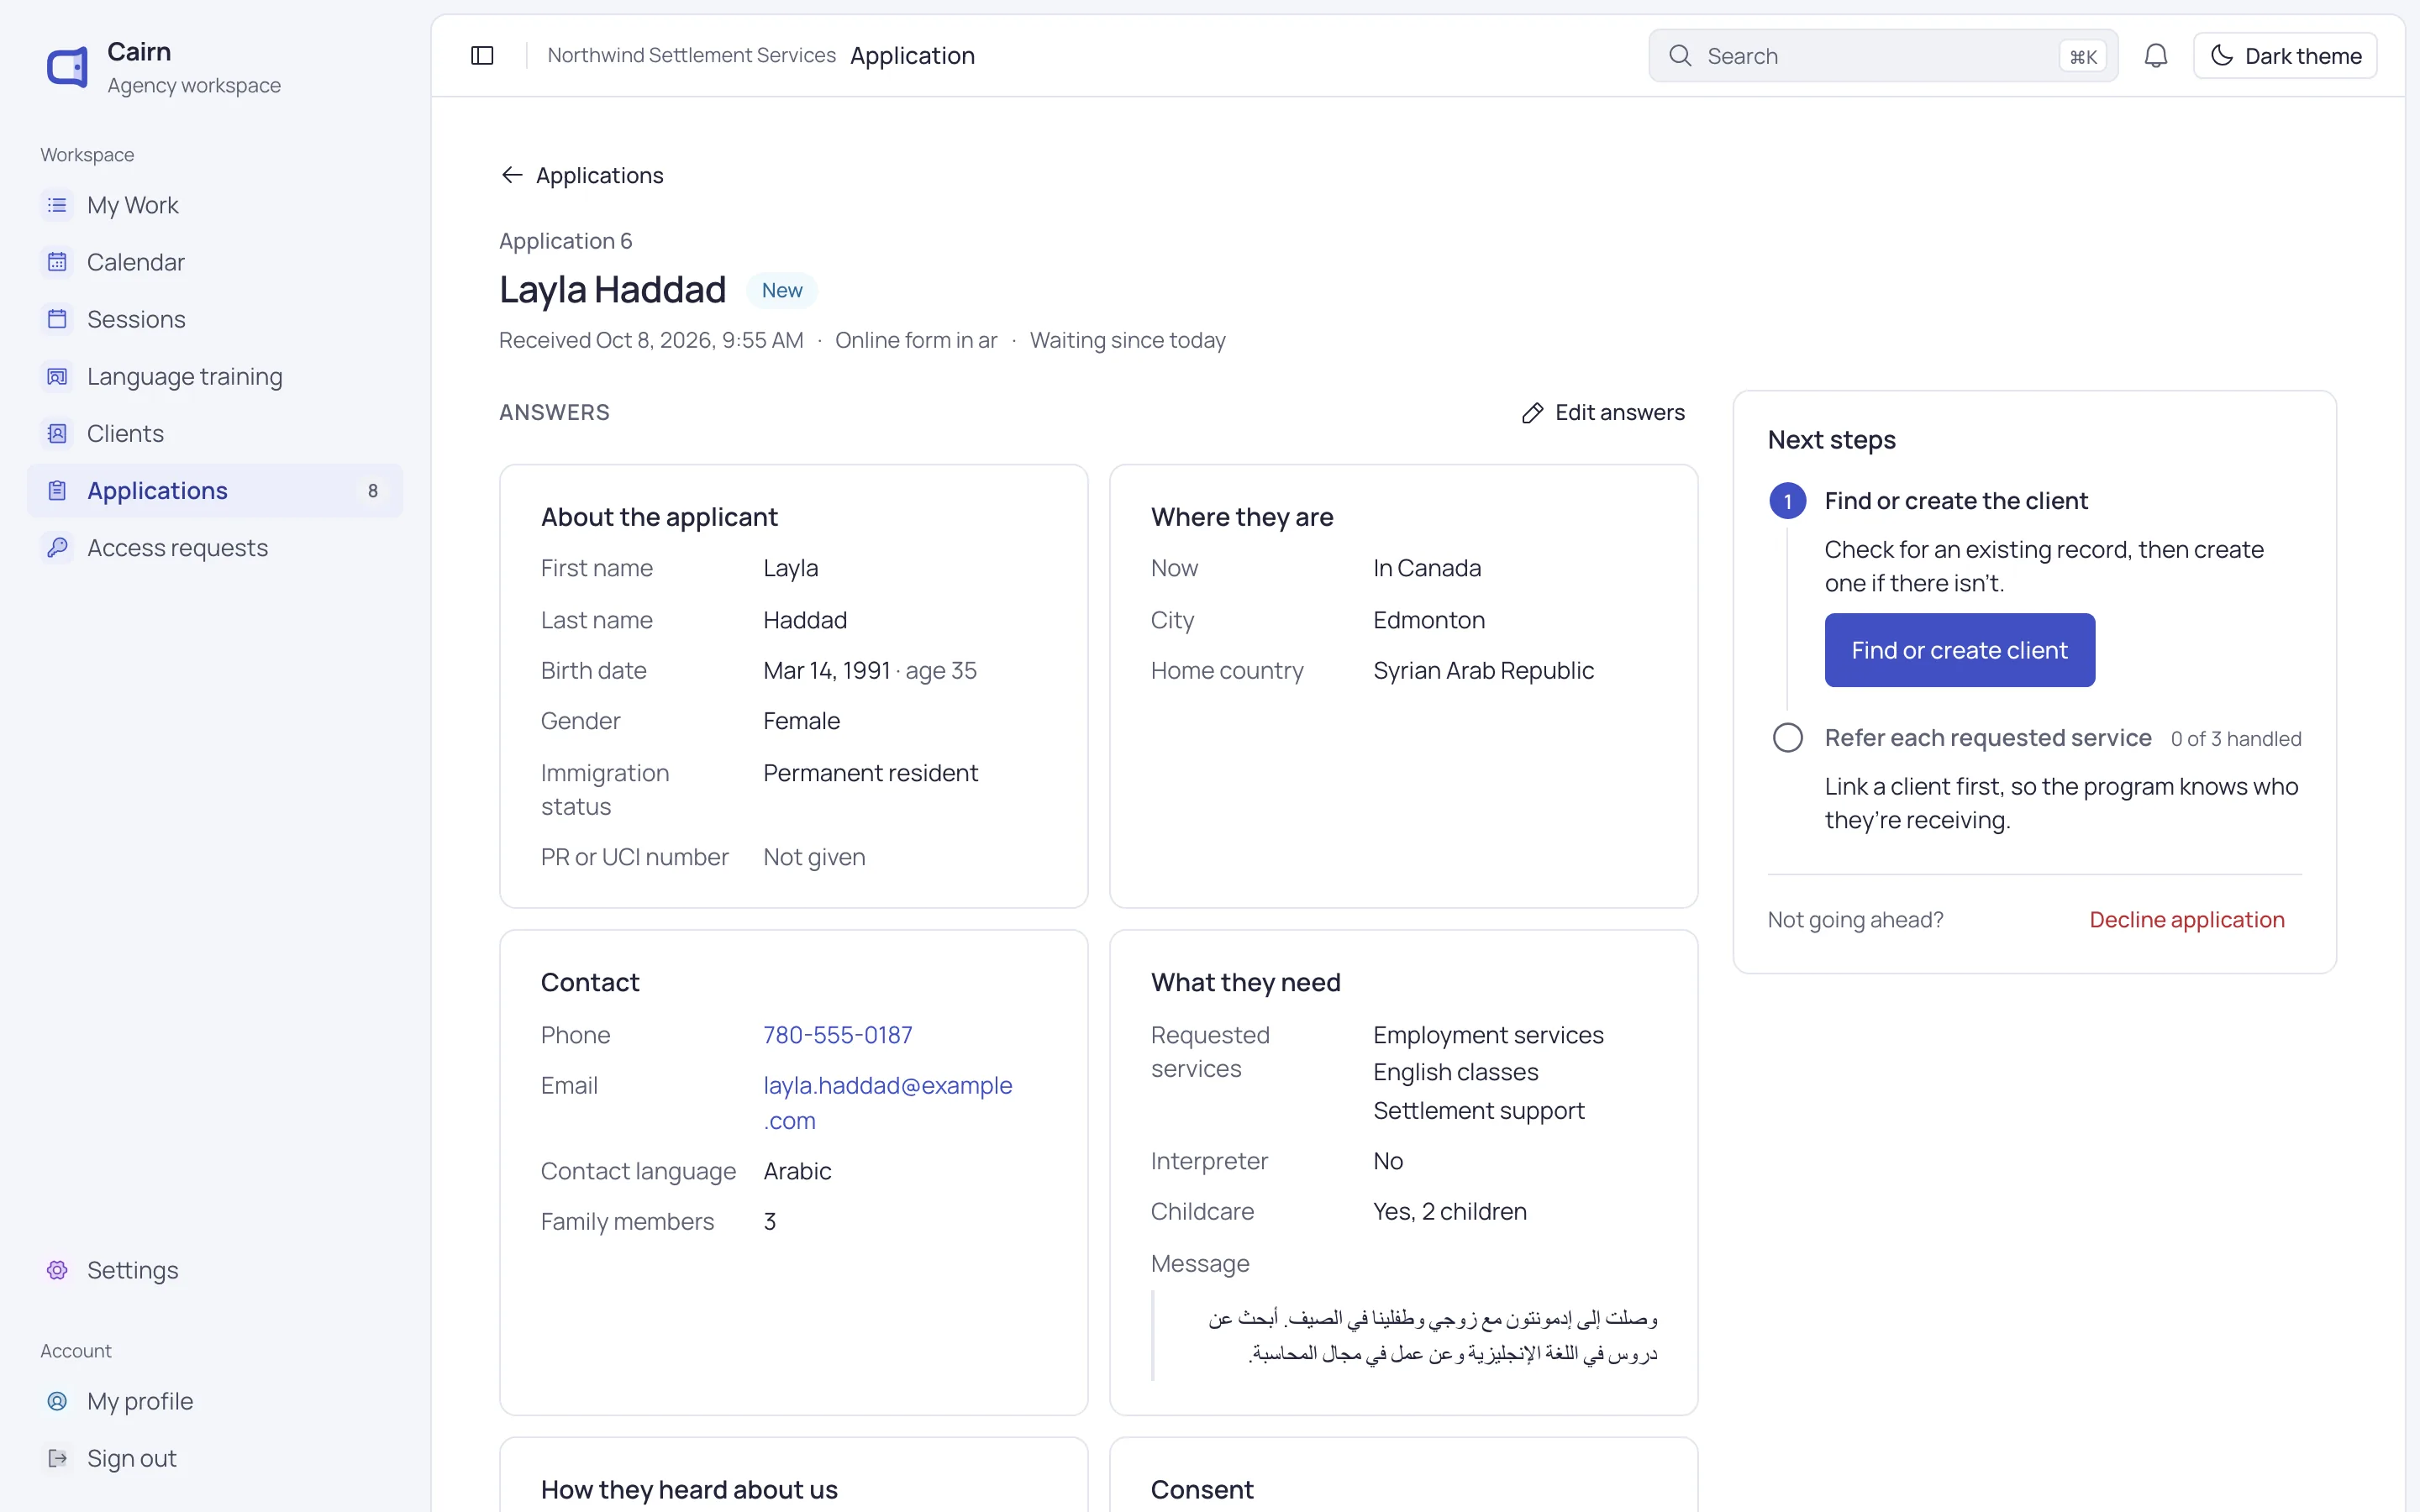Click the pencil icon for Edit answers

tap(1532, 413)
